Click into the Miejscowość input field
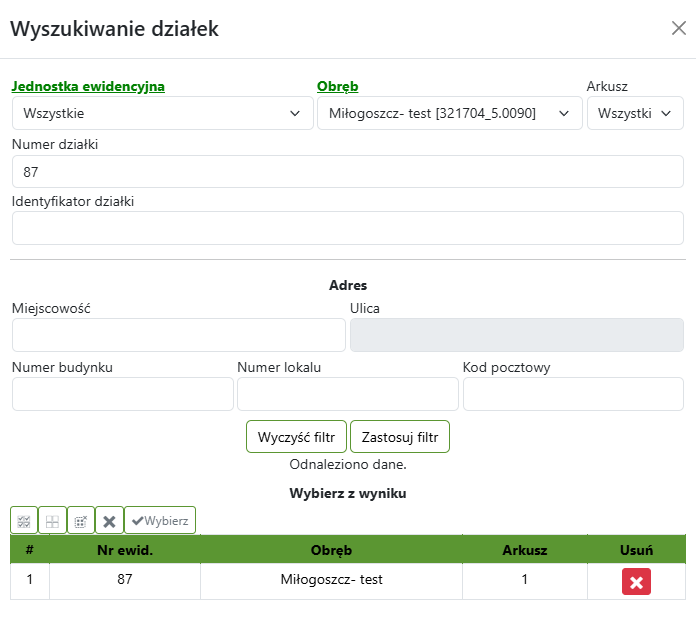696x621 pixels. coord(178,335)
